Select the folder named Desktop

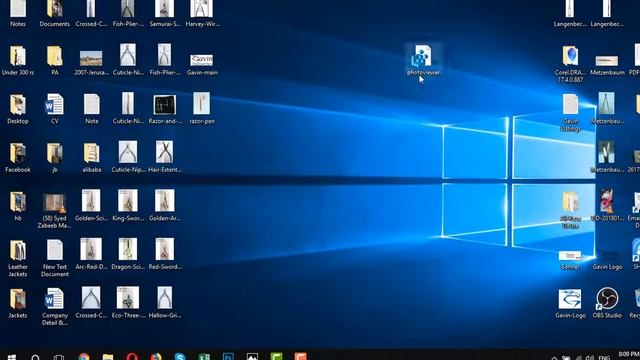[x=18, y=109]
